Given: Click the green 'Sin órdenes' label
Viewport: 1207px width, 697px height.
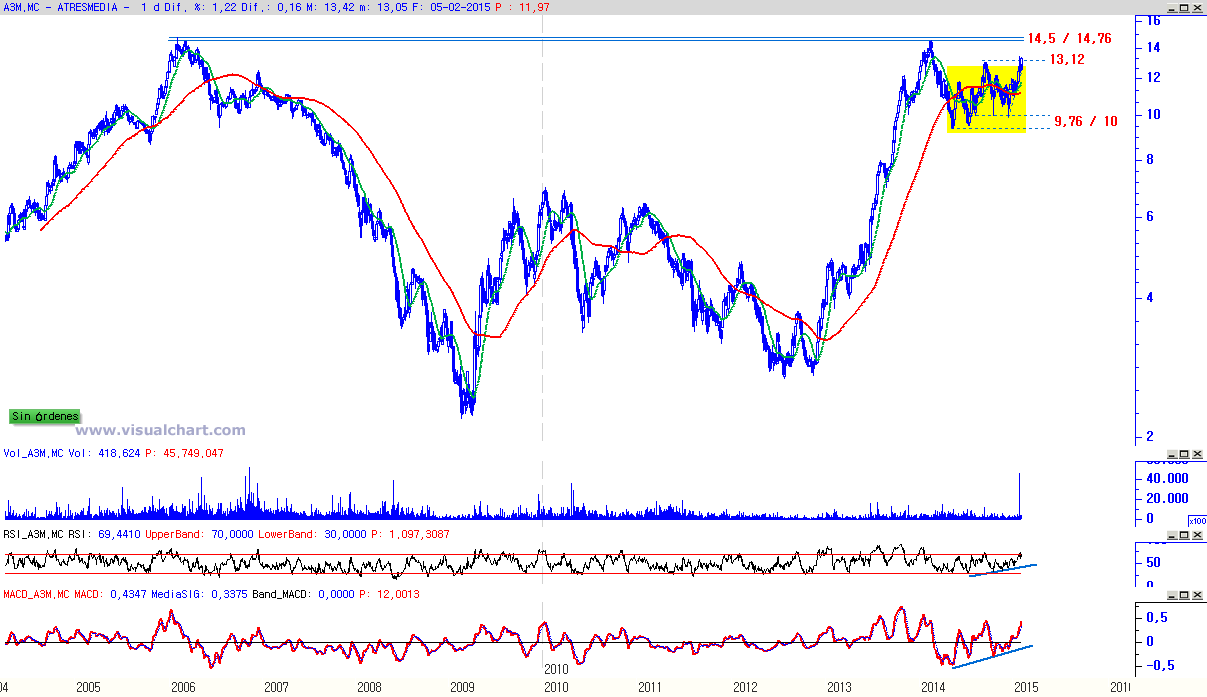Looking at the screenshot, I should point(44,416).
